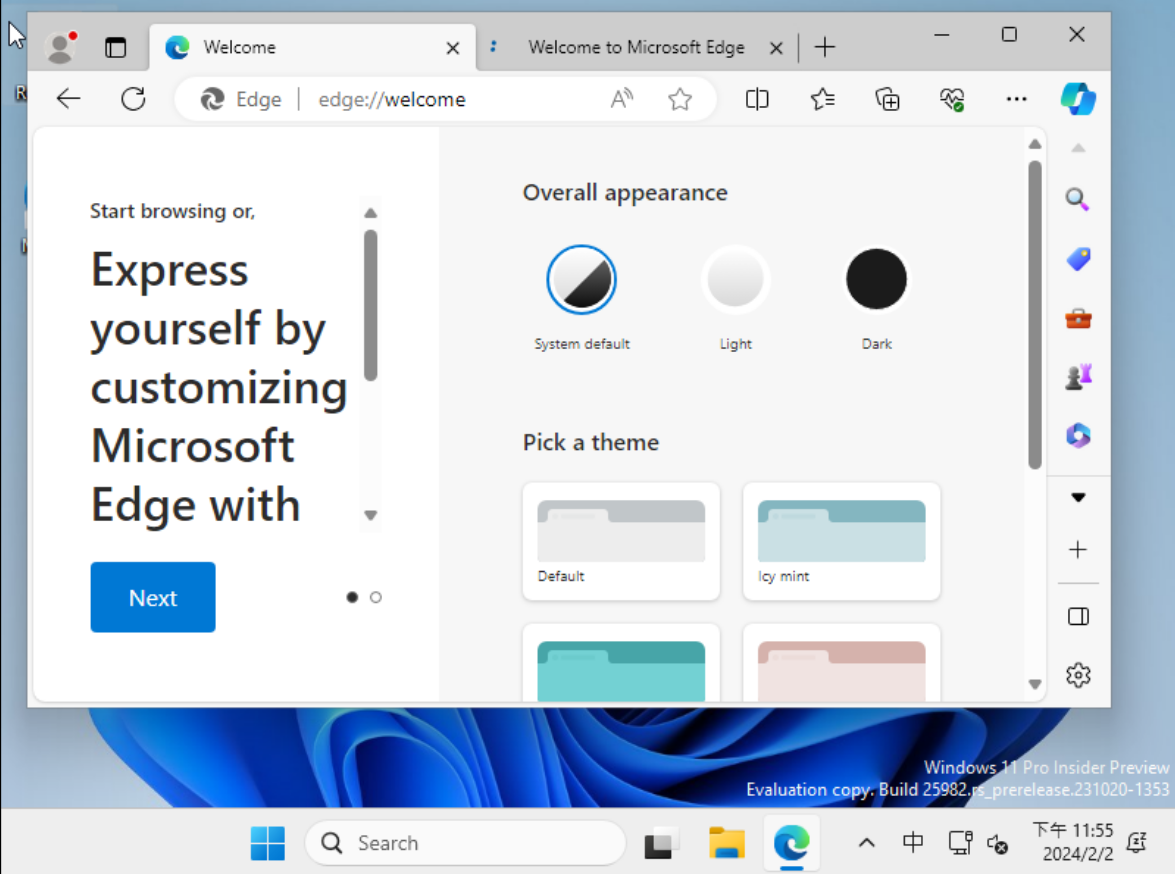Open Browser essentials heart icon
Image resolution: width=1175 pixels, height=874 pixels.
pyautogui.click(x=952, y=99)
